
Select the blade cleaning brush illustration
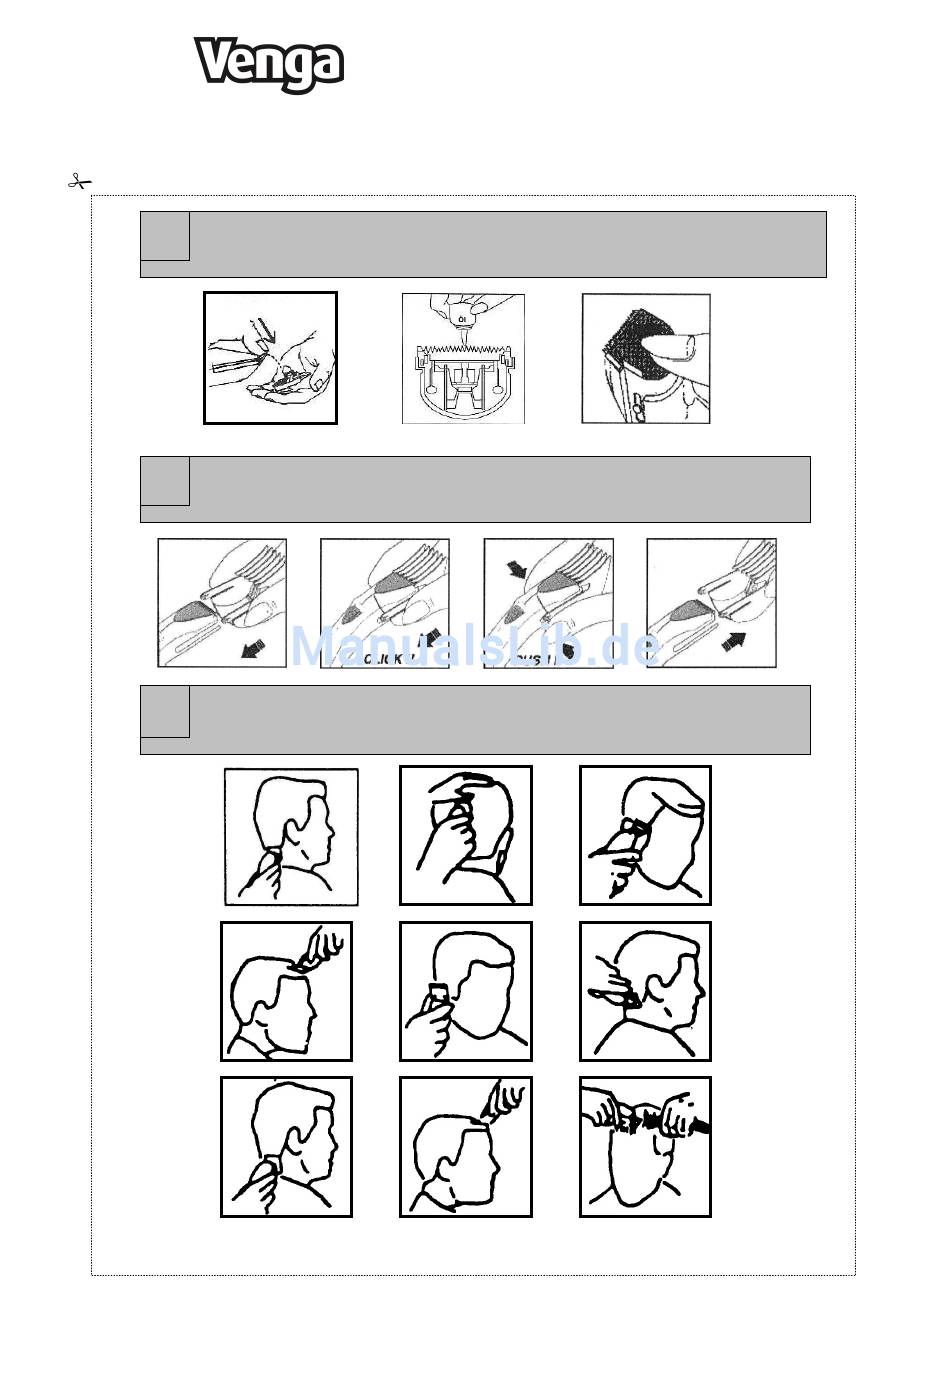270,358
